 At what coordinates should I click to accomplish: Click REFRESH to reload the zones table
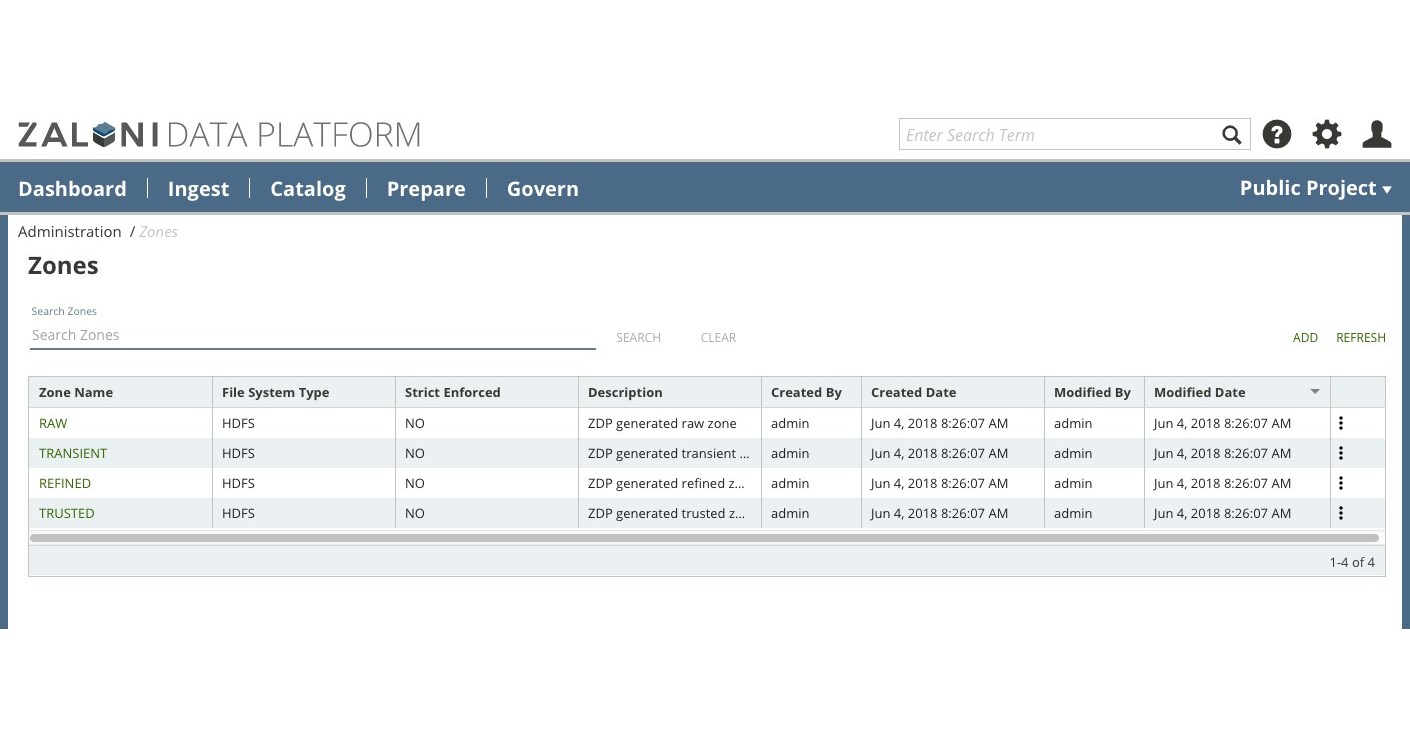(x=1361, y=337)
